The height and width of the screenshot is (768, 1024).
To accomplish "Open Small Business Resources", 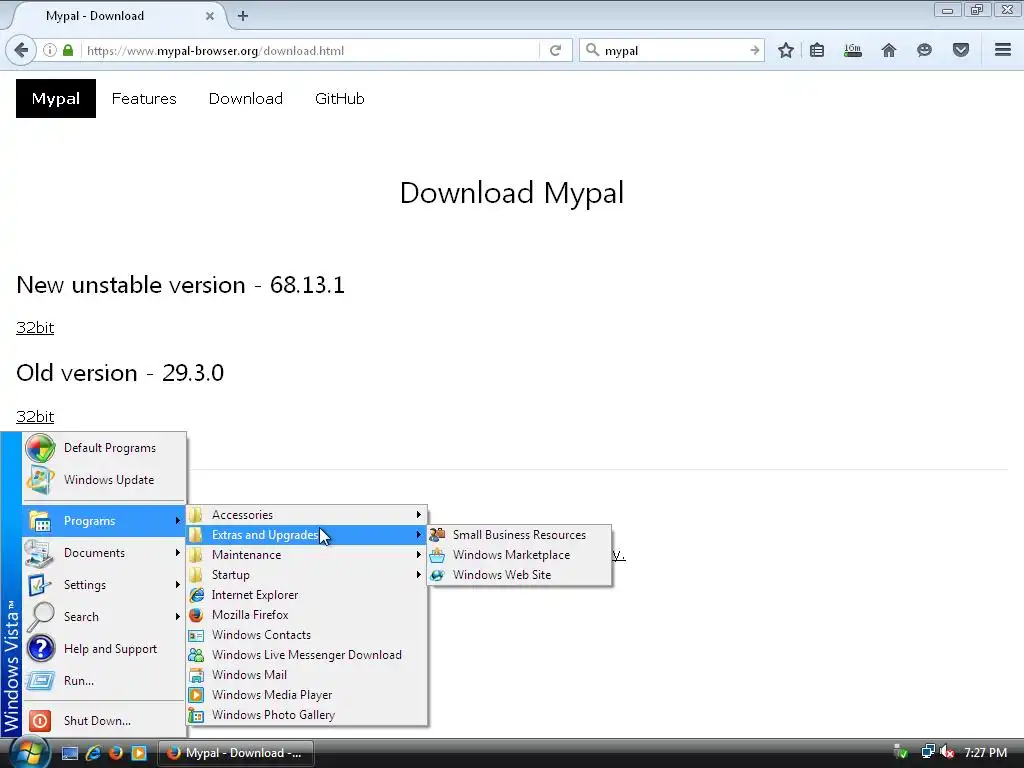I will (520, 535).
